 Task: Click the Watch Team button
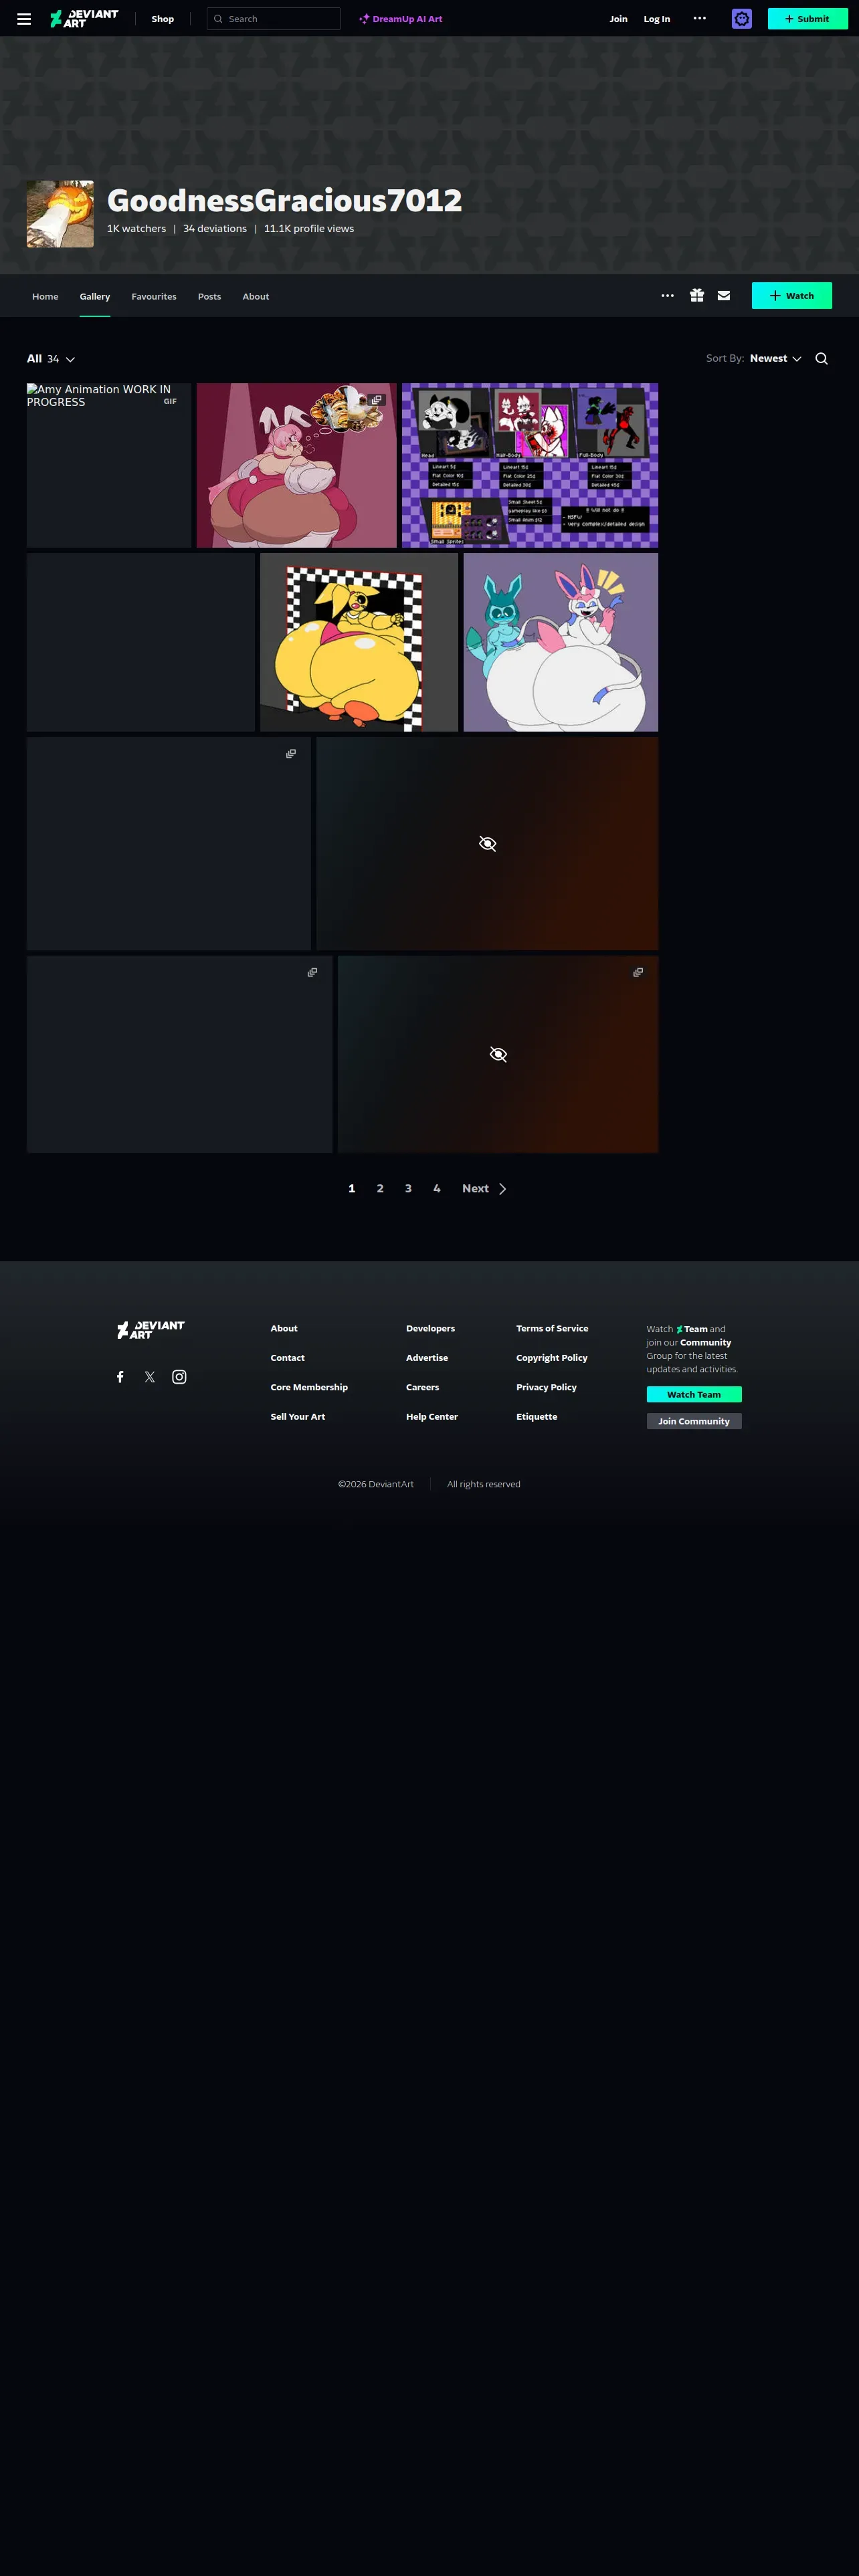pyautogui.click(x=694, y=1394)
